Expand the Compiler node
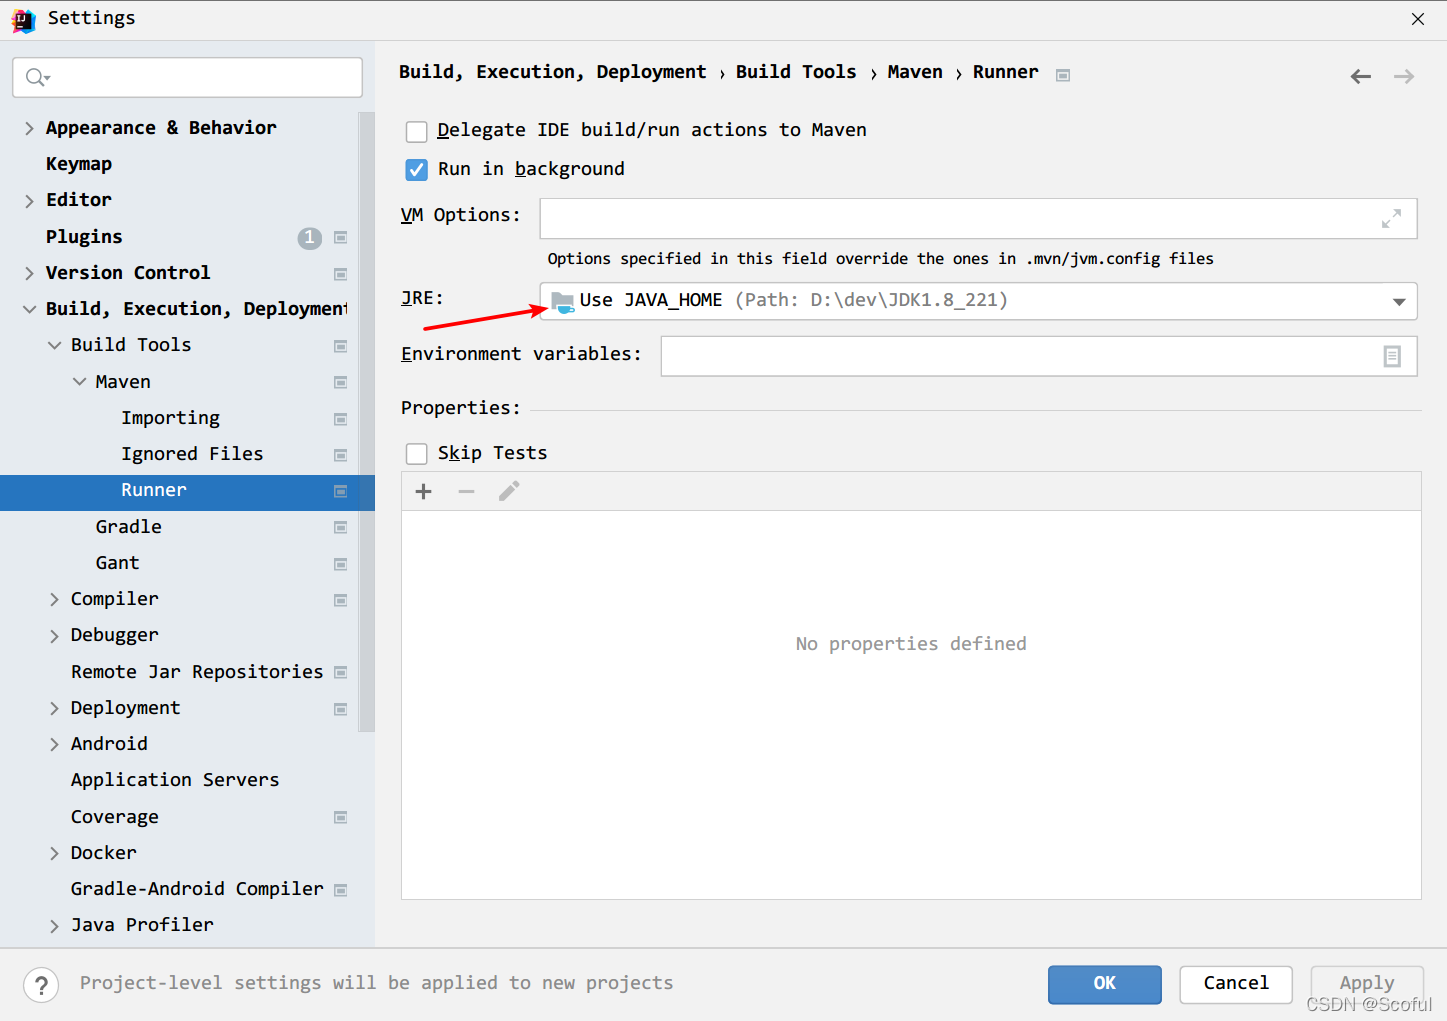 tap(54, 599)
